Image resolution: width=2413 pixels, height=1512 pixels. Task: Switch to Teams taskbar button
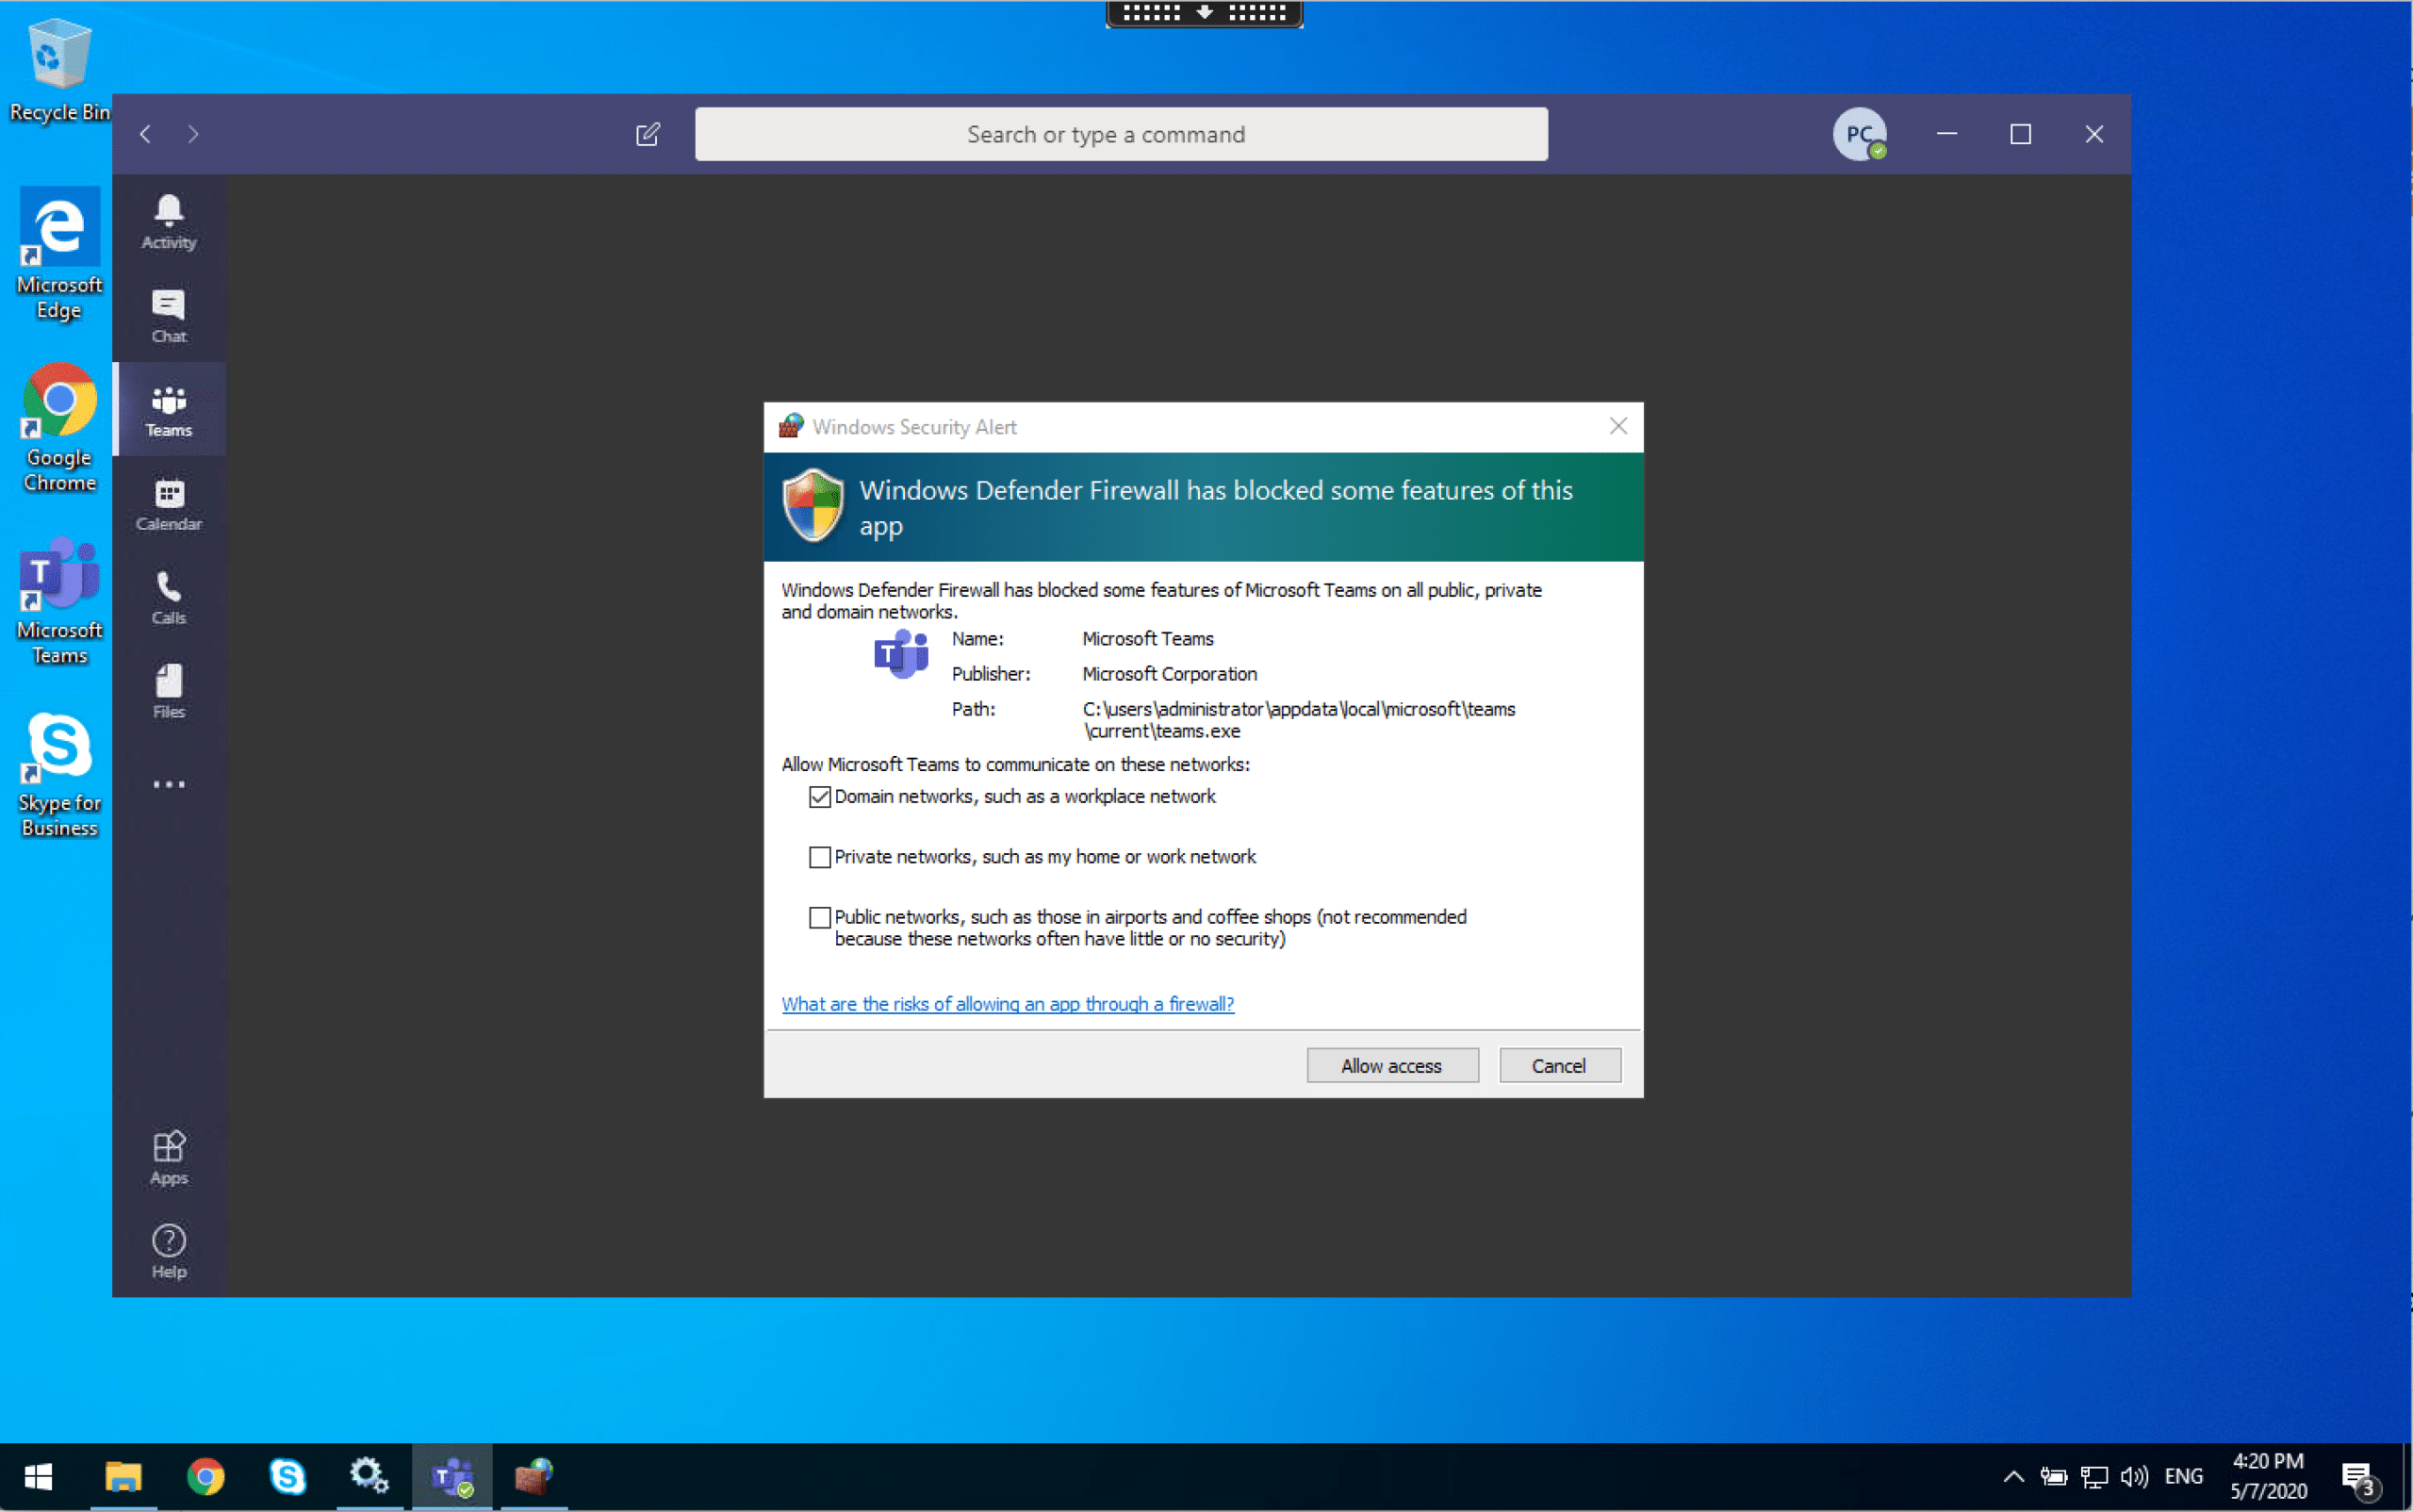click(x=452, y=1477)
